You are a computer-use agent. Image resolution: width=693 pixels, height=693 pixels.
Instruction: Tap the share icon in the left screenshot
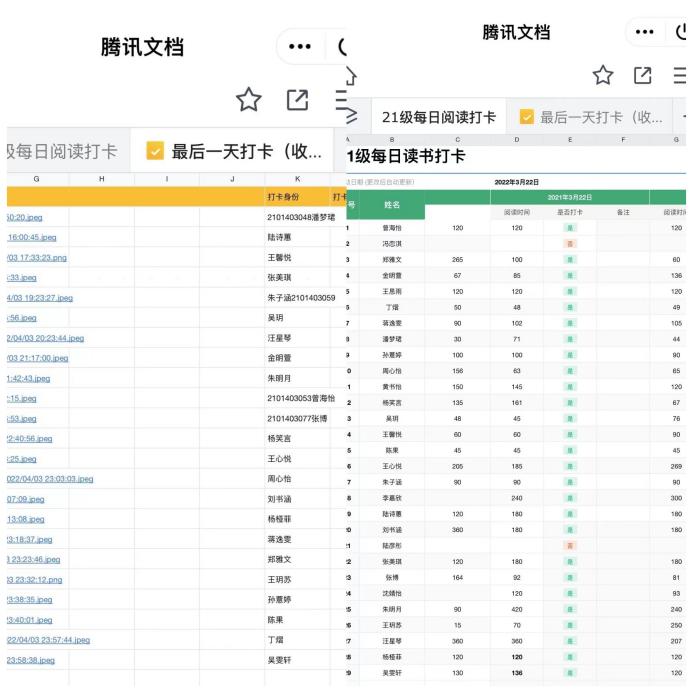click(x=297, y=100)
